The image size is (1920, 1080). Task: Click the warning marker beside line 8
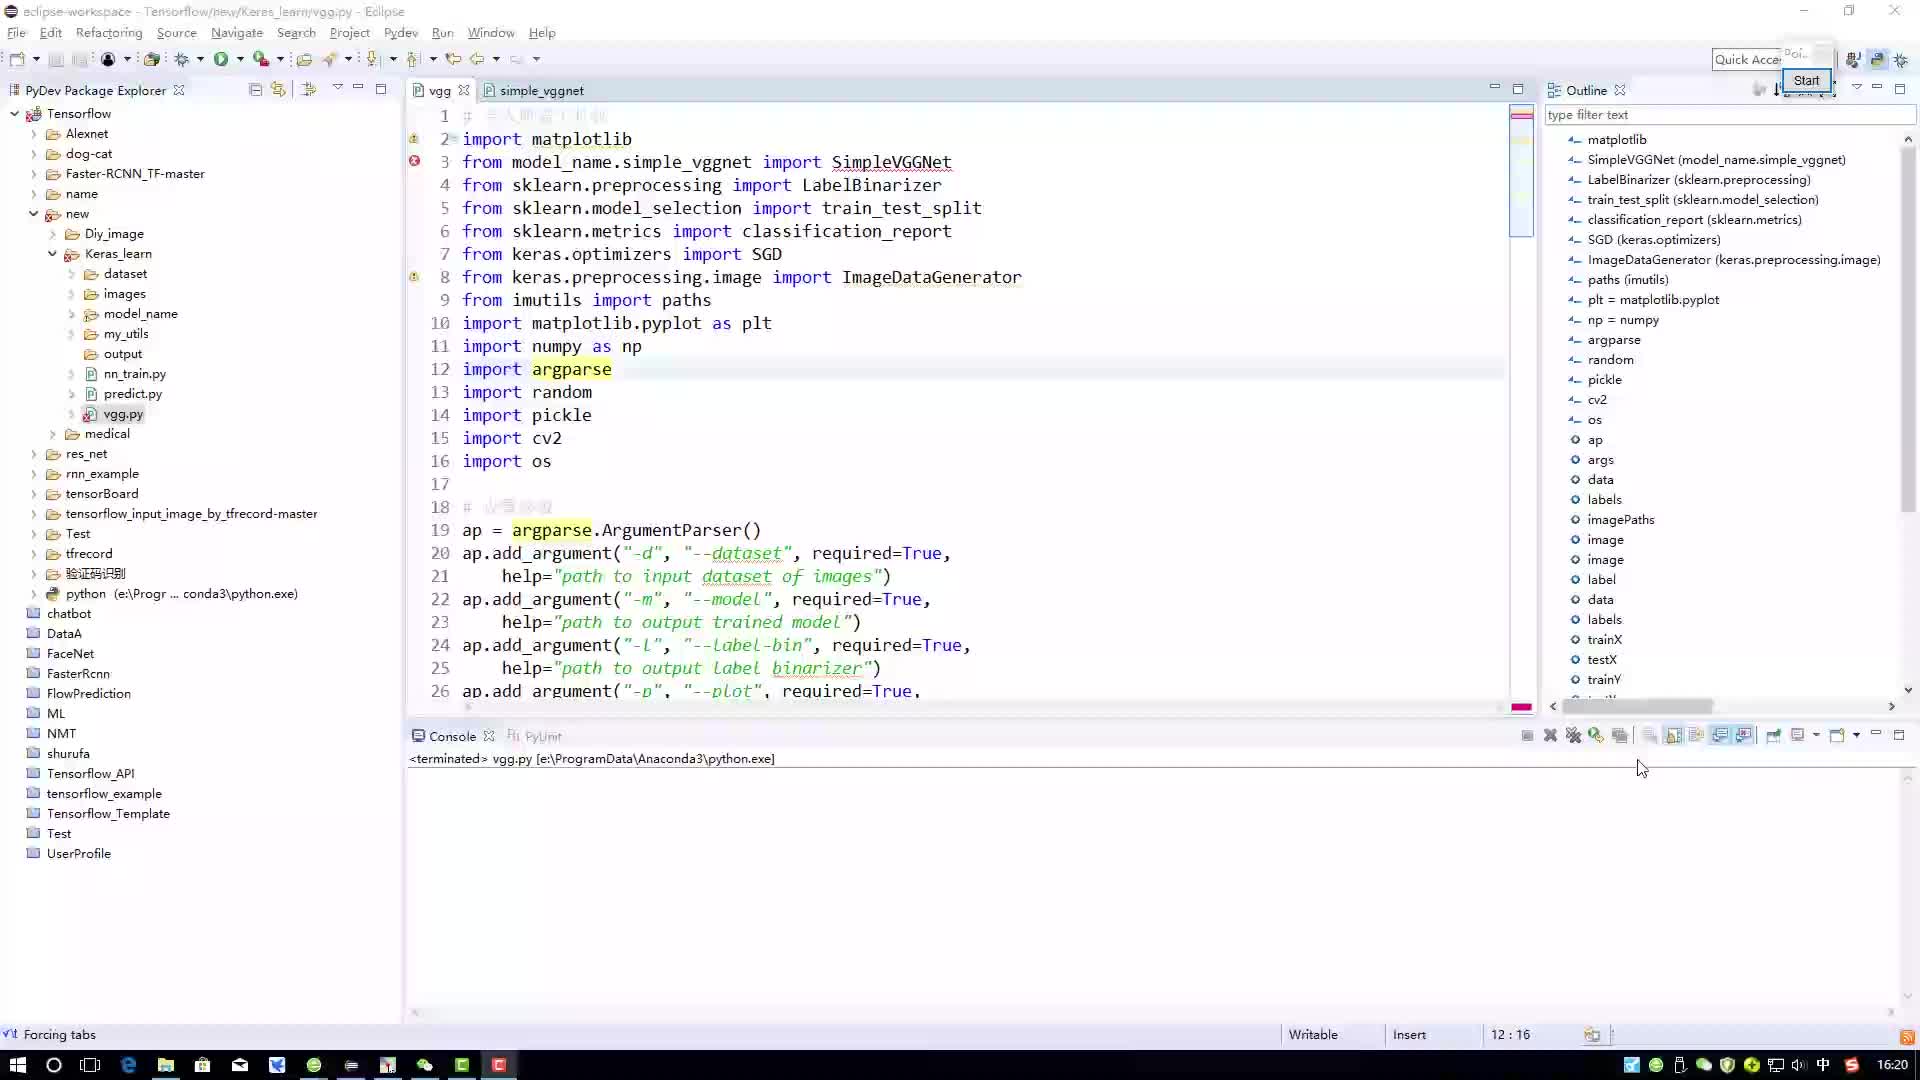(x=414, y=277)
